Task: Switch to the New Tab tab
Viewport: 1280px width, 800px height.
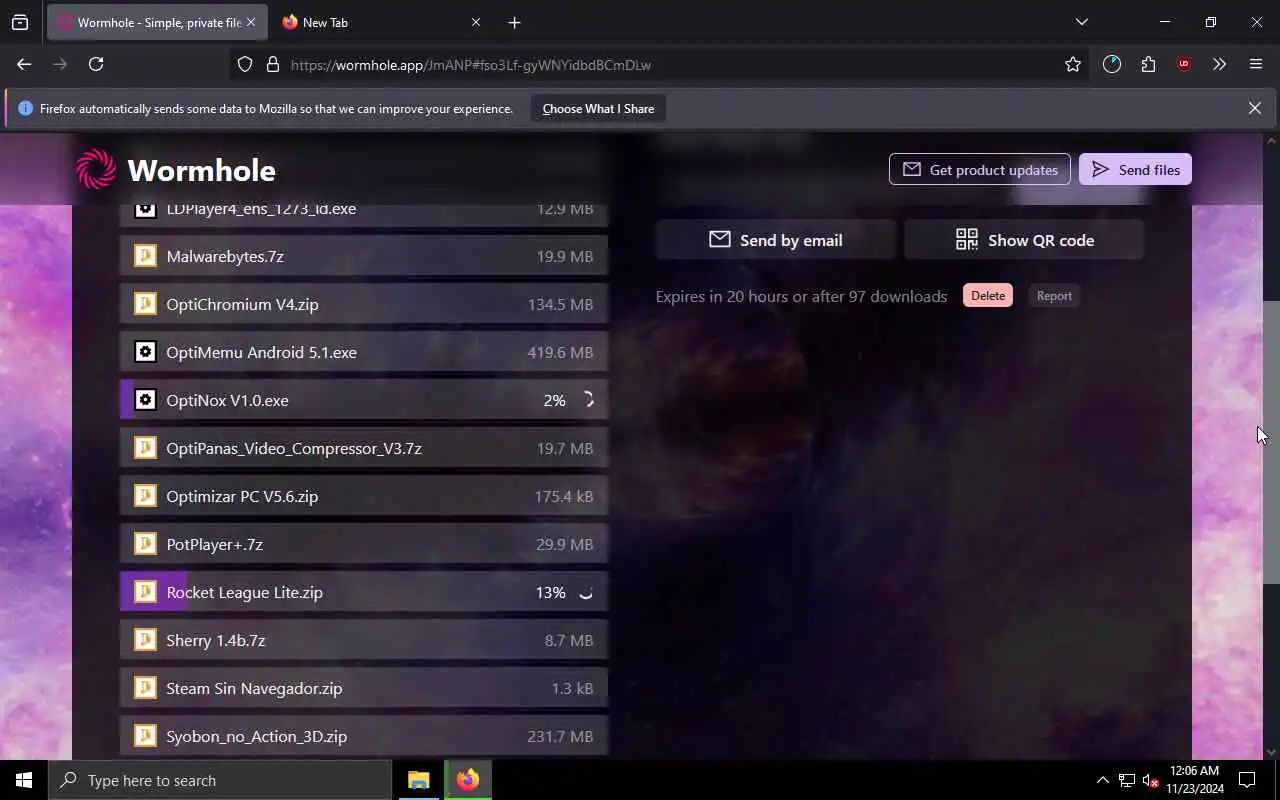Action: (381, 22)
